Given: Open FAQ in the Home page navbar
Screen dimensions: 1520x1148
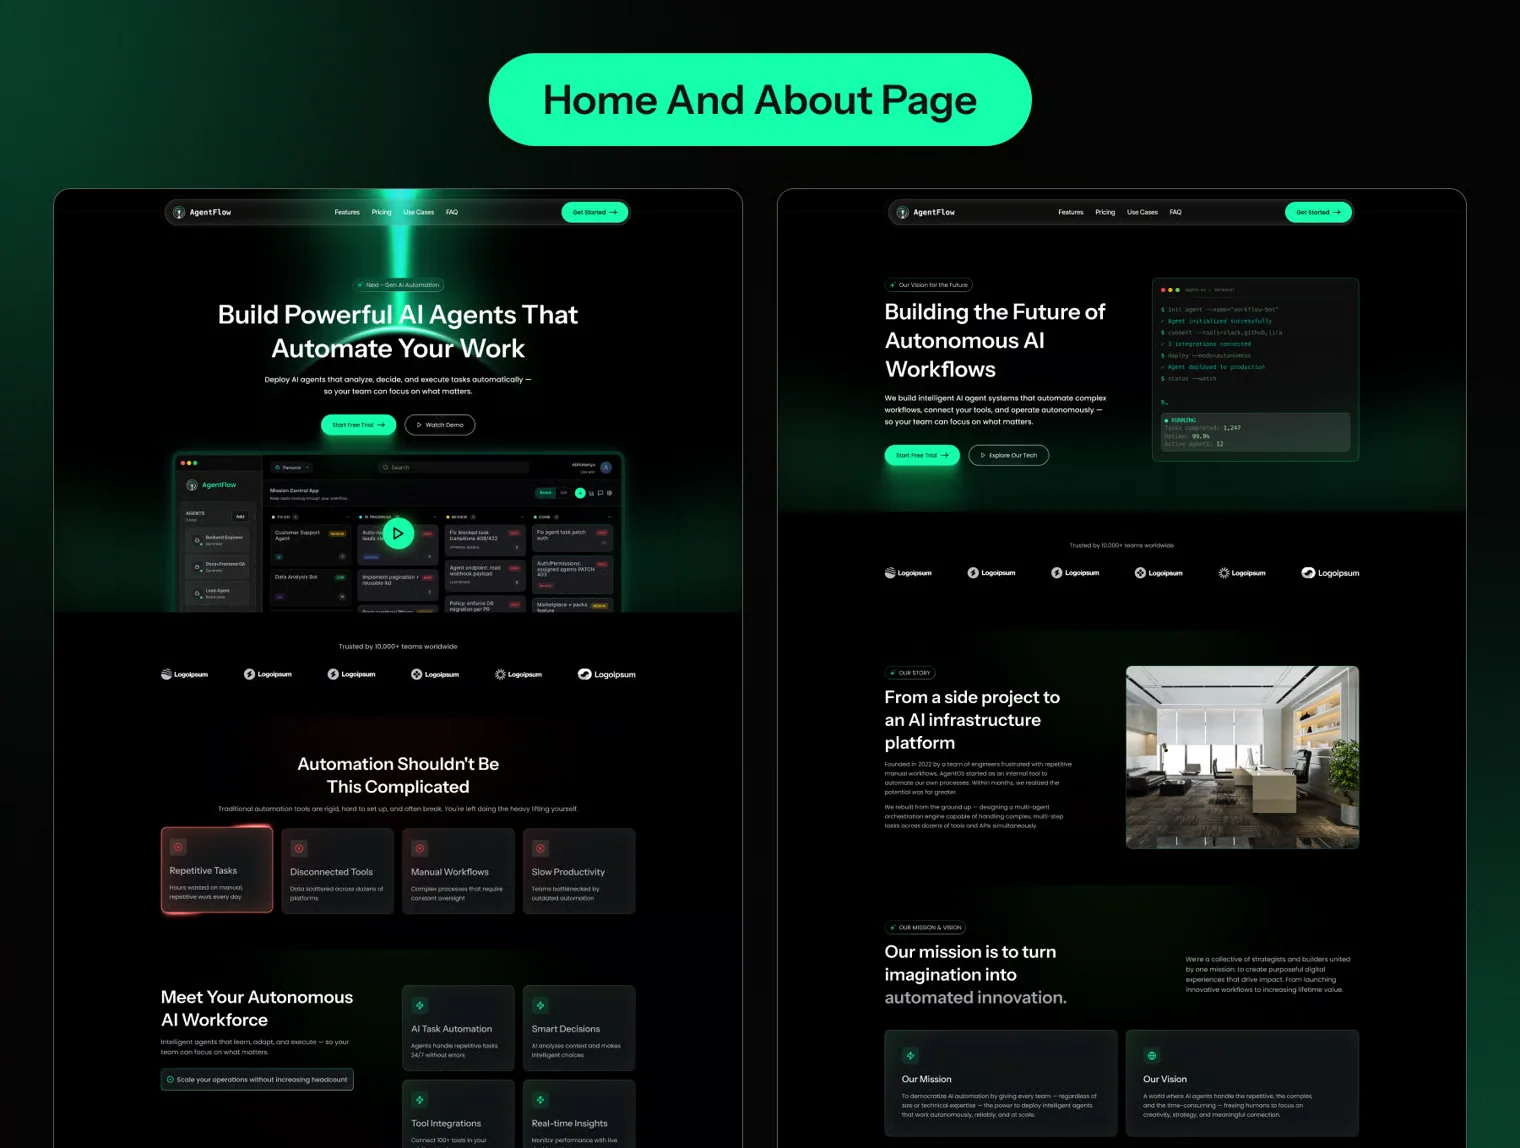Looking at the screenshot, I should pyautogui.click(x=452, y=212).
